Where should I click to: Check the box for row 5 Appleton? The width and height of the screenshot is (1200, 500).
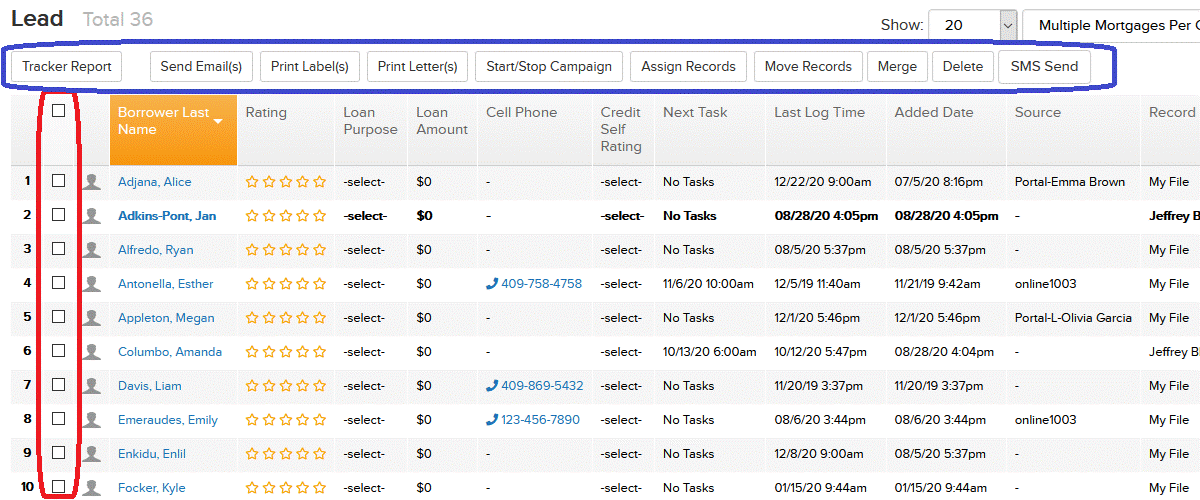(59, 317)
